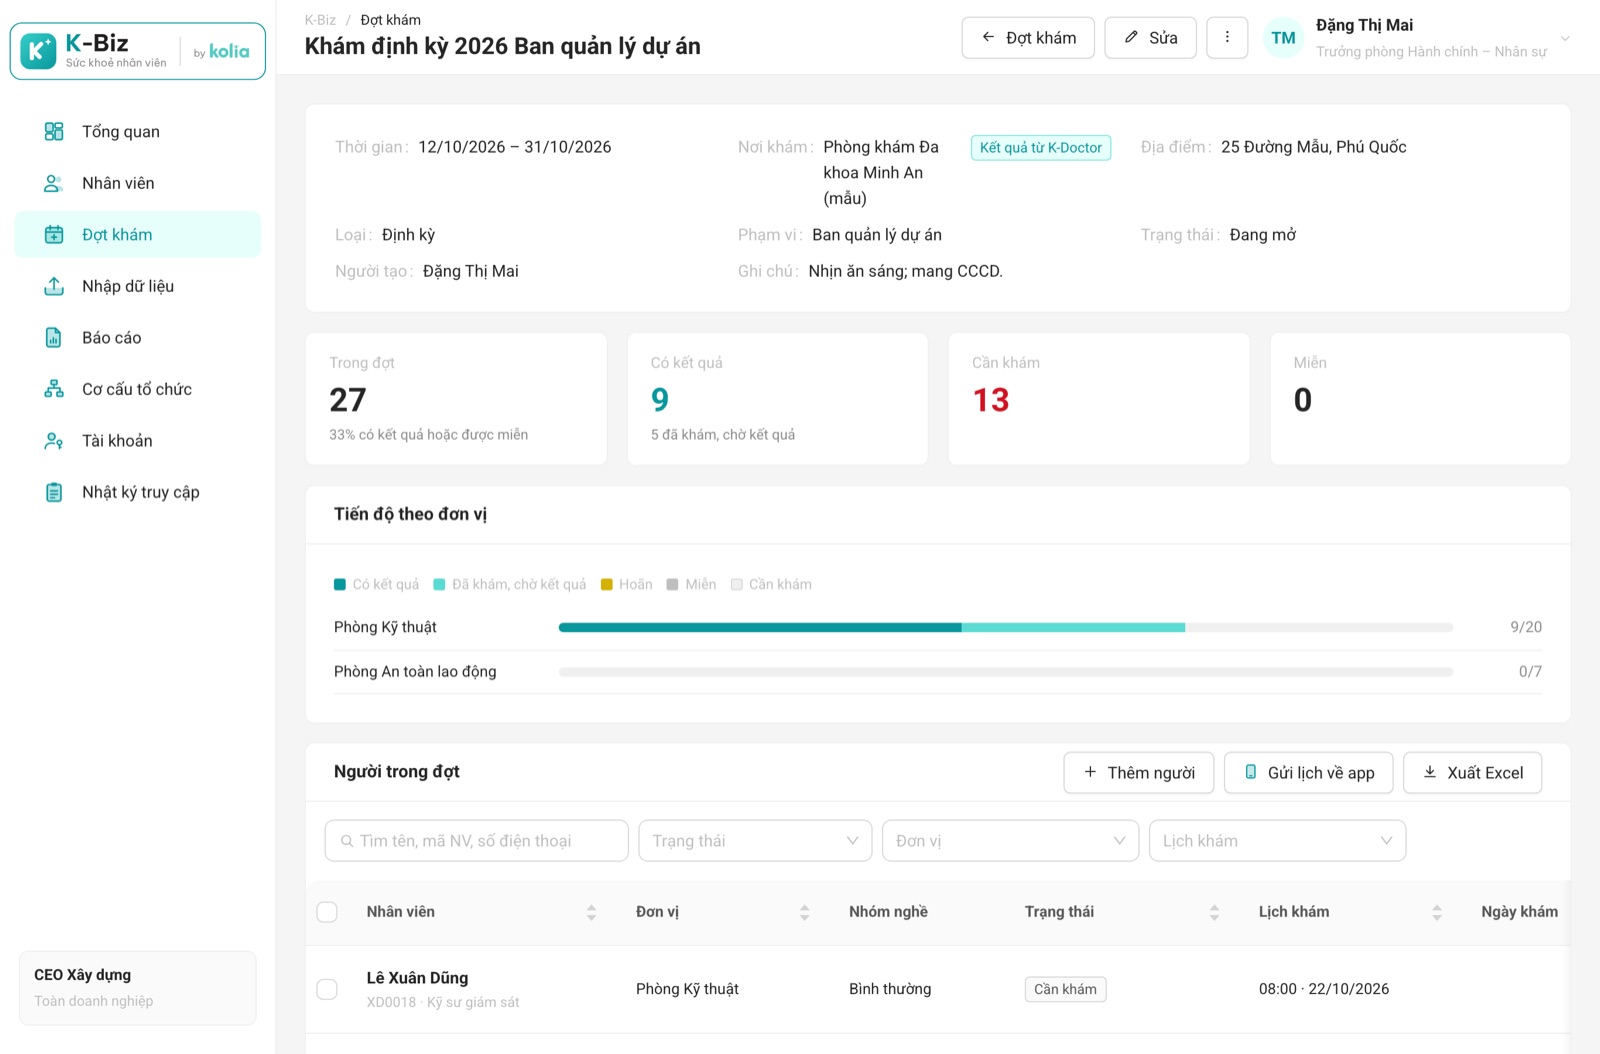The image size is (1600, 1054).
Task: Go to Tổng quan menu item
Action: point(138,132)
